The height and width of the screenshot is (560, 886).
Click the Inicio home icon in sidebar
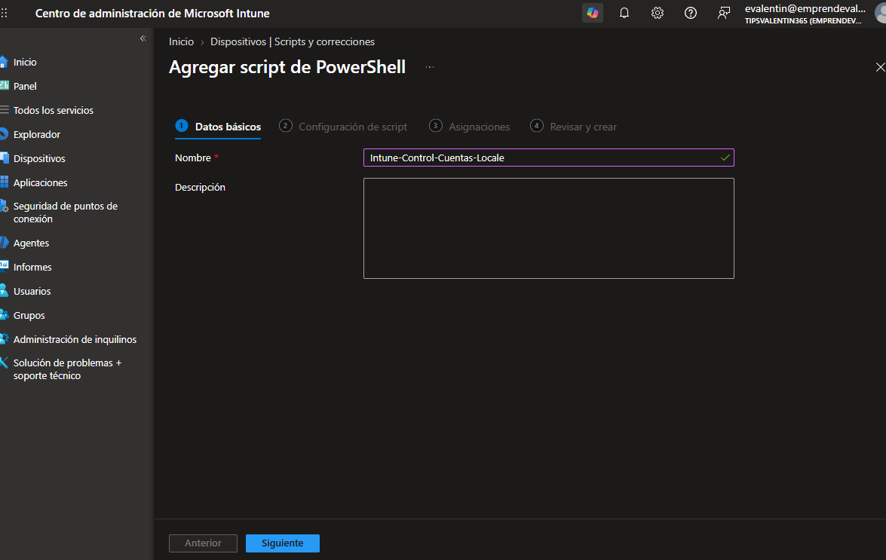click(x=4, y=62)
